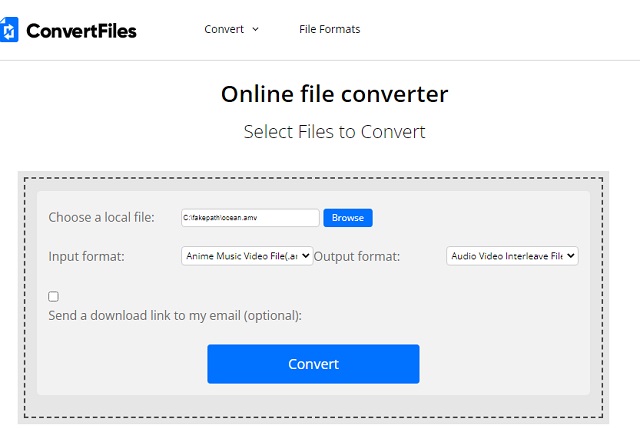Click the large Convert button
The width and height of the screenshot is (640, 435).
pyautogui.click(x=313, y=364)
